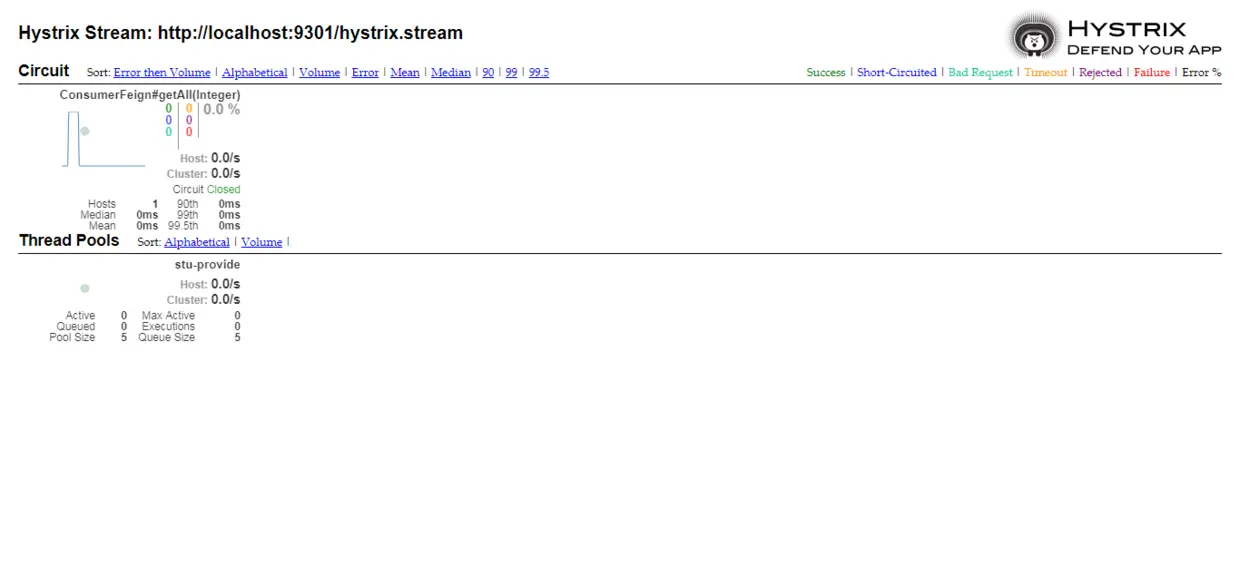The height and width of the screenshot is (576, 1240).
Task: Click the Defend Your App tagline
Action: point(1144,50)
